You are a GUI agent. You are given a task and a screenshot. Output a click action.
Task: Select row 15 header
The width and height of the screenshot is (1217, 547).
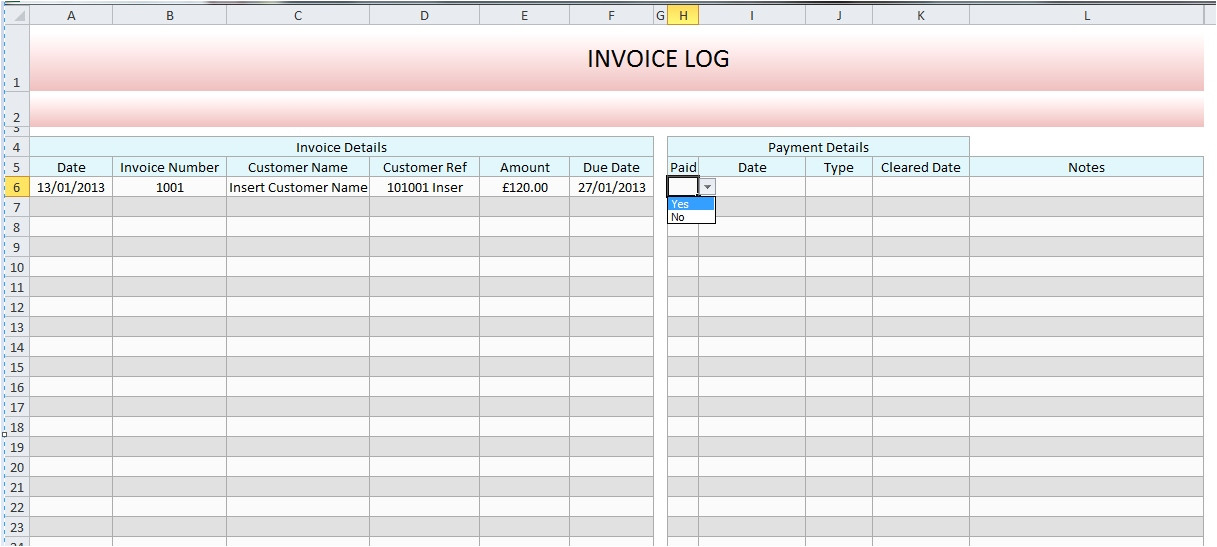coord(17,367)
